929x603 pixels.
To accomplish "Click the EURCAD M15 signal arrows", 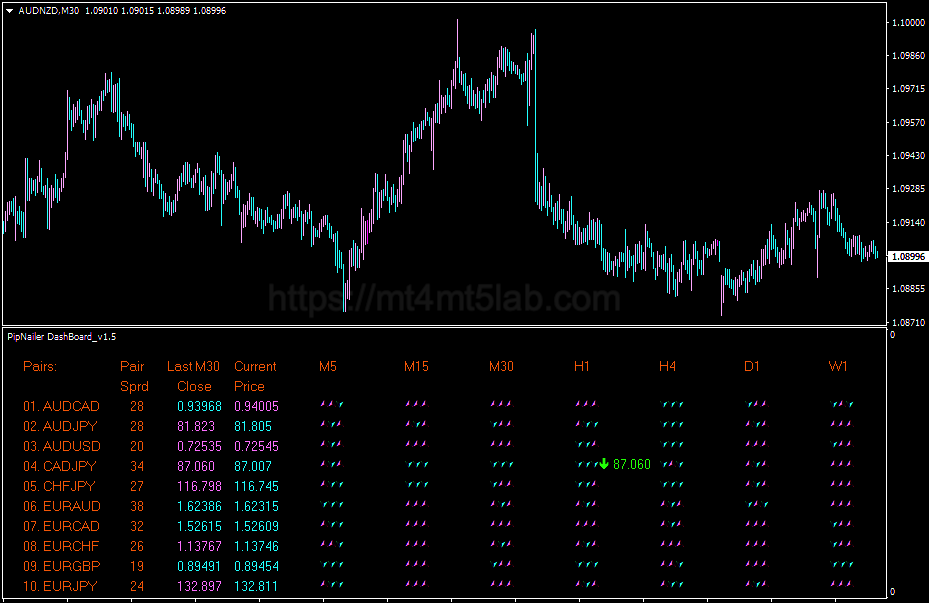I will pos(417,524).
